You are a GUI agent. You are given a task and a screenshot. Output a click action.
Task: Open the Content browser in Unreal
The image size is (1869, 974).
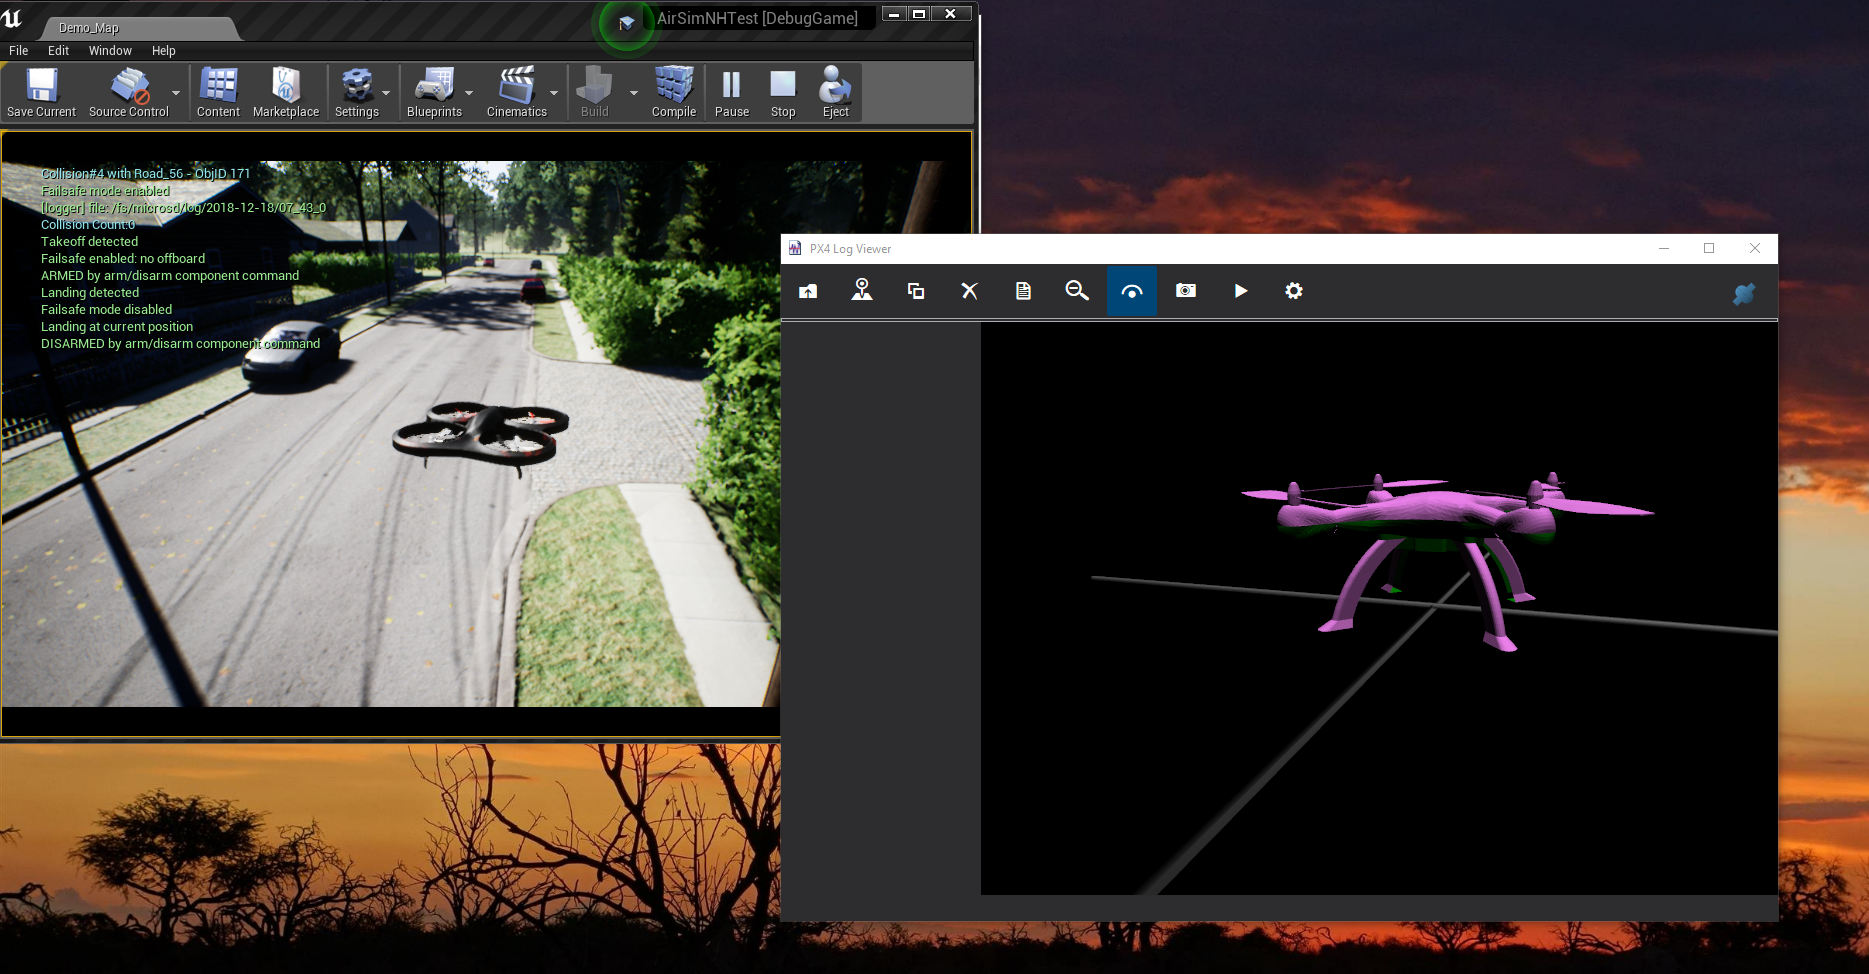pyautogui.click(x=218, y=92)
